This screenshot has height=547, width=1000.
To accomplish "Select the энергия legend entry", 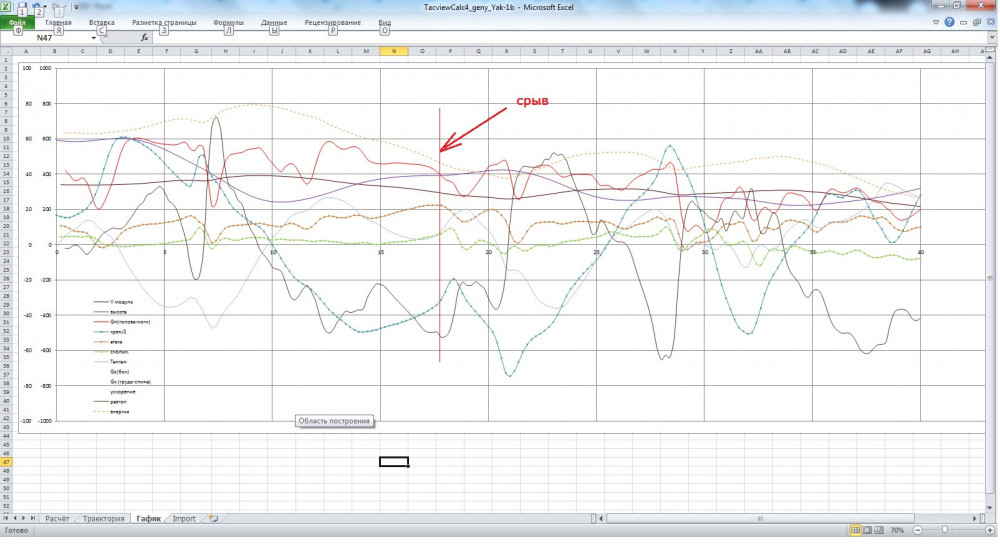I will (x=112, y=412).
